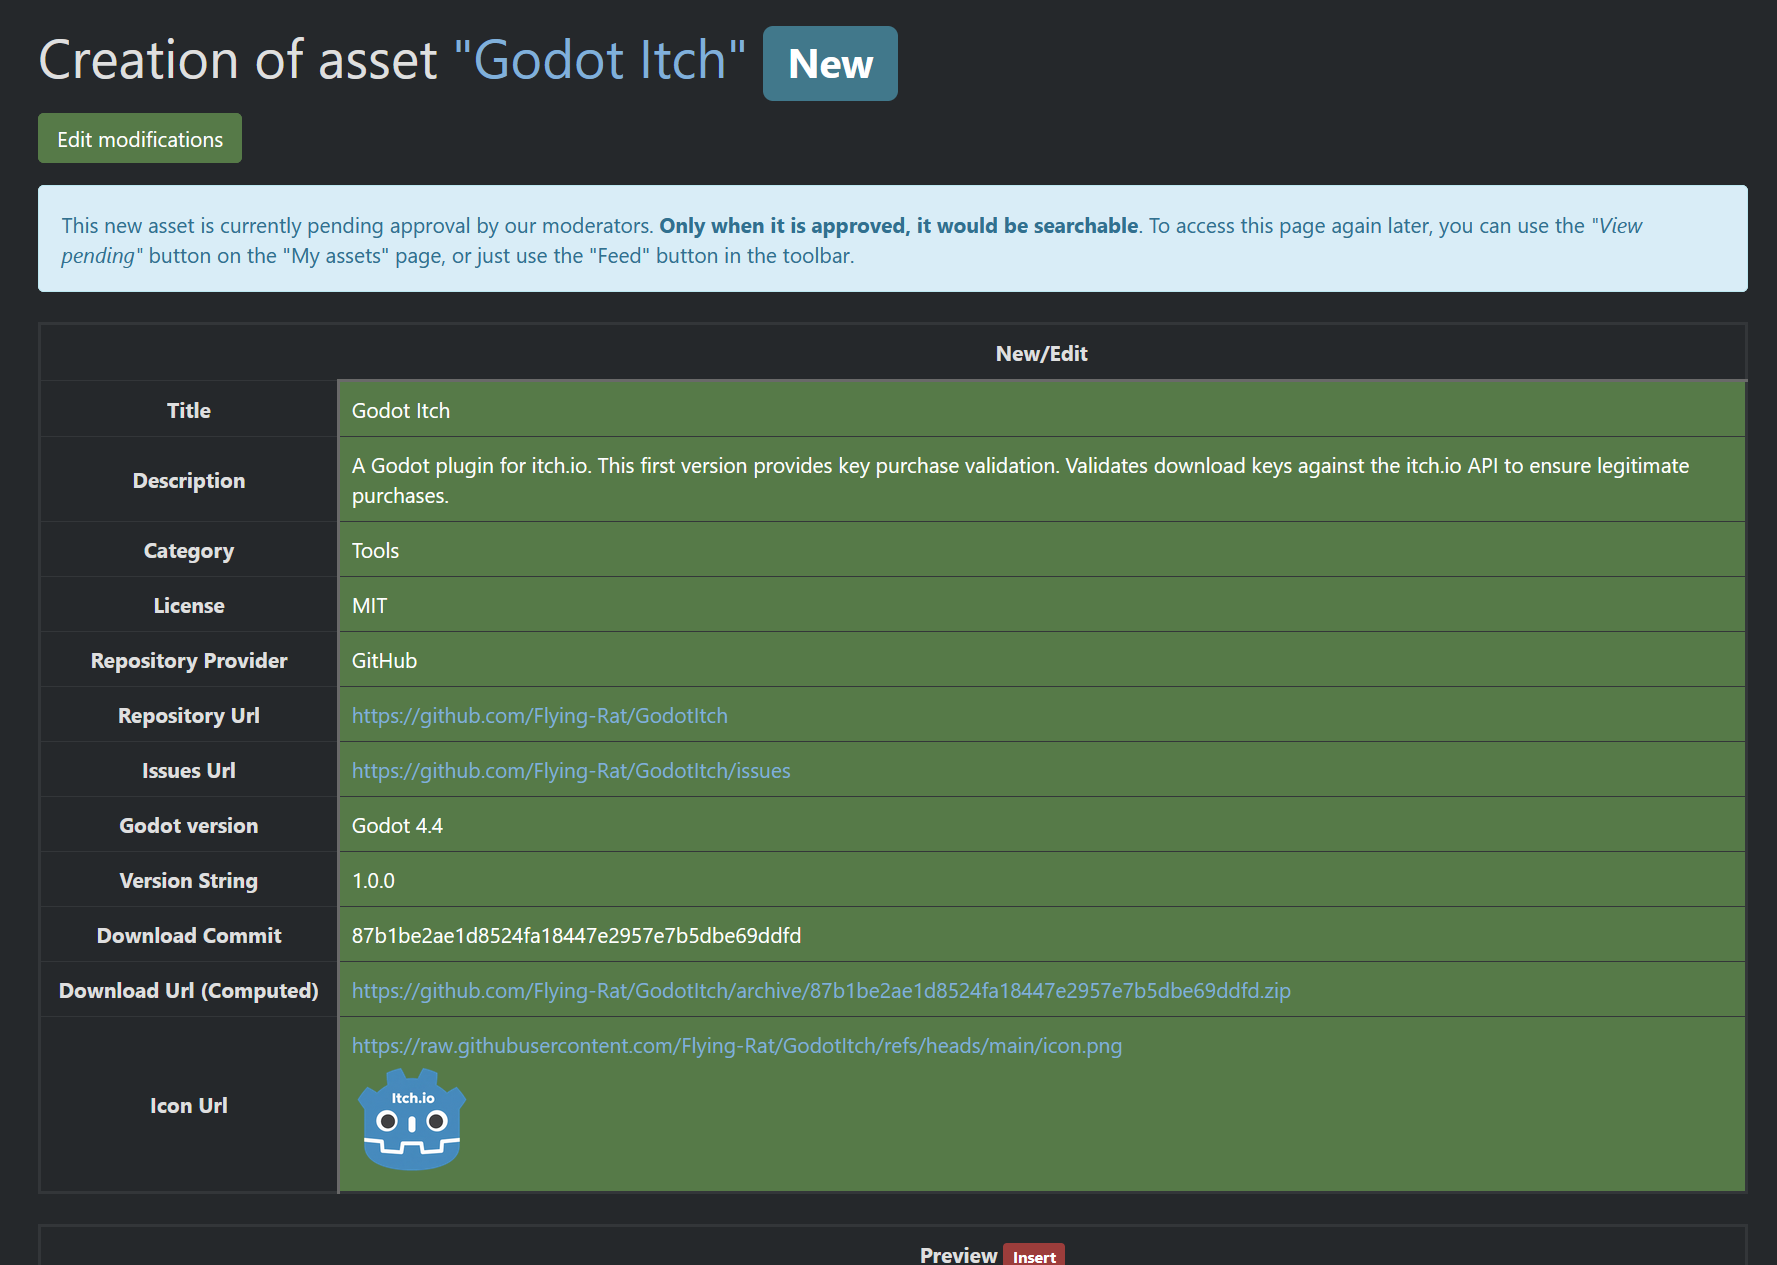Click the red Insert badge next to Preview
The width and height of the screenshot is (1777, 1265).
pos(1034,1255)
